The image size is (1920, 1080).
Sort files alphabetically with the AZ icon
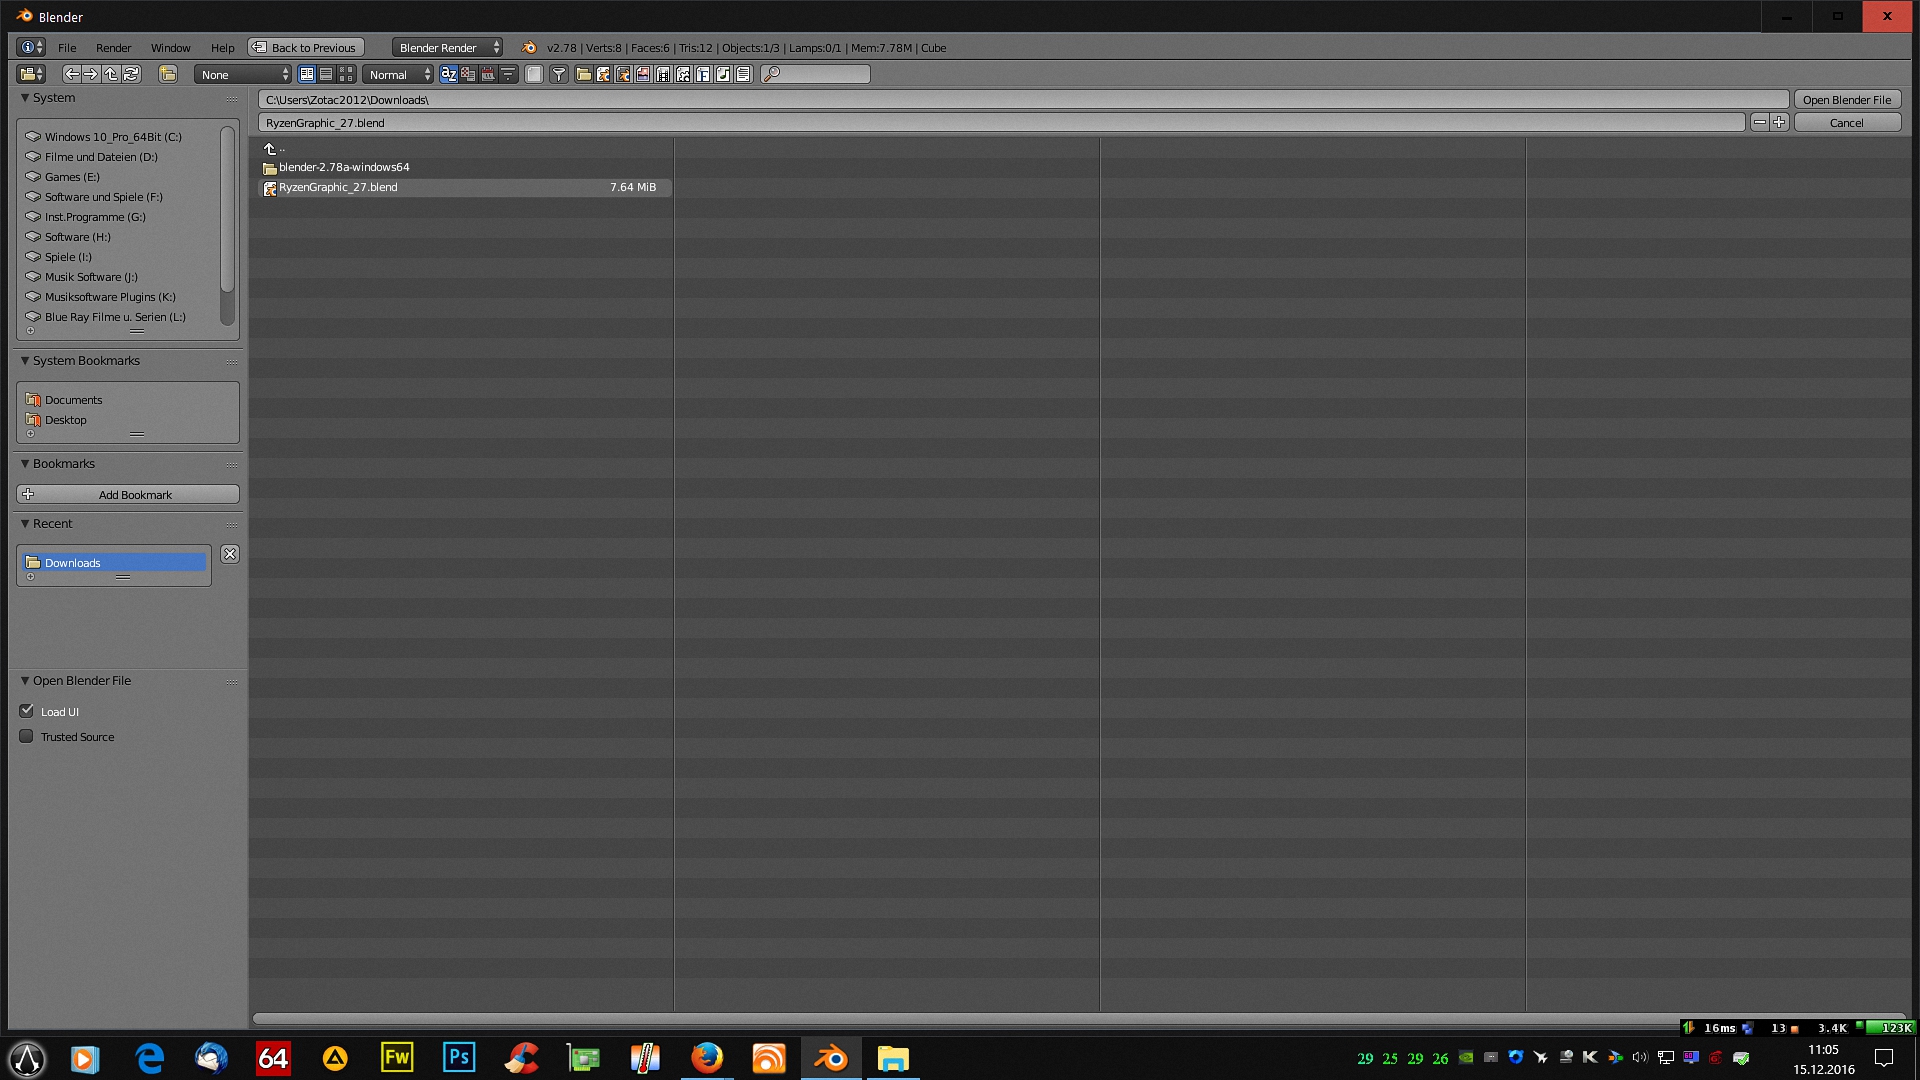(449, 74)
